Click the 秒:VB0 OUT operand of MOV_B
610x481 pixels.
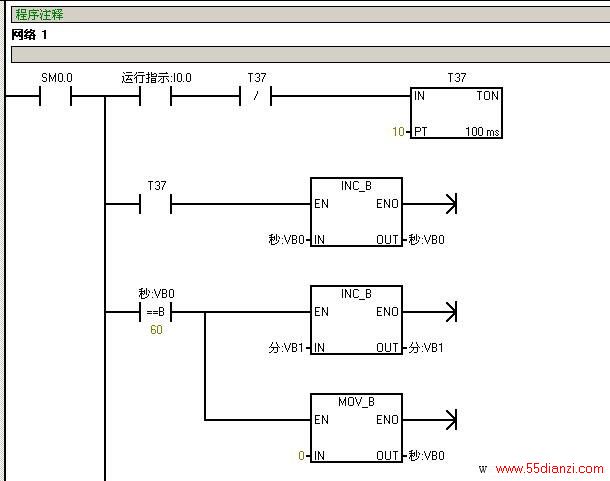tap(426, 456)
